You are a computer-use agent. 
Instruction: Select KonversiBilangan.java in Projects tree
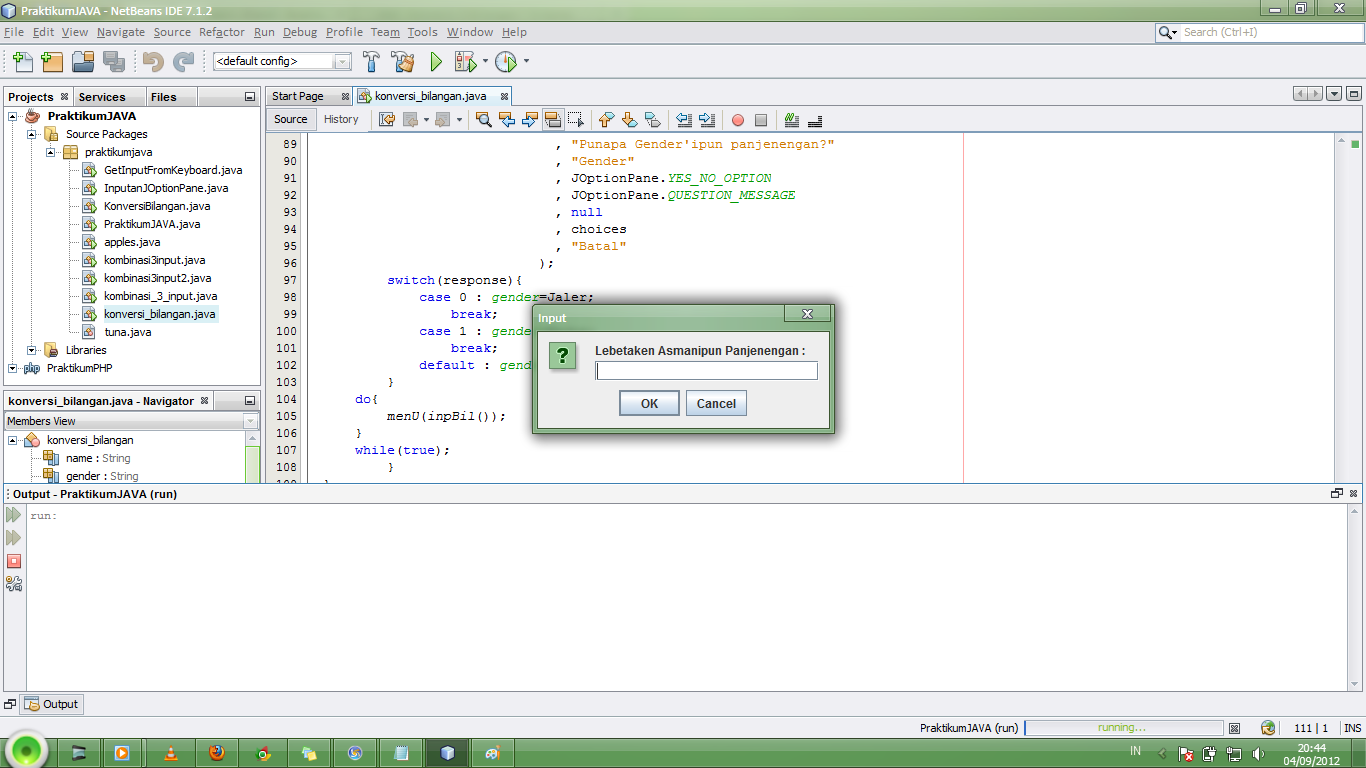tap(157, 206)
